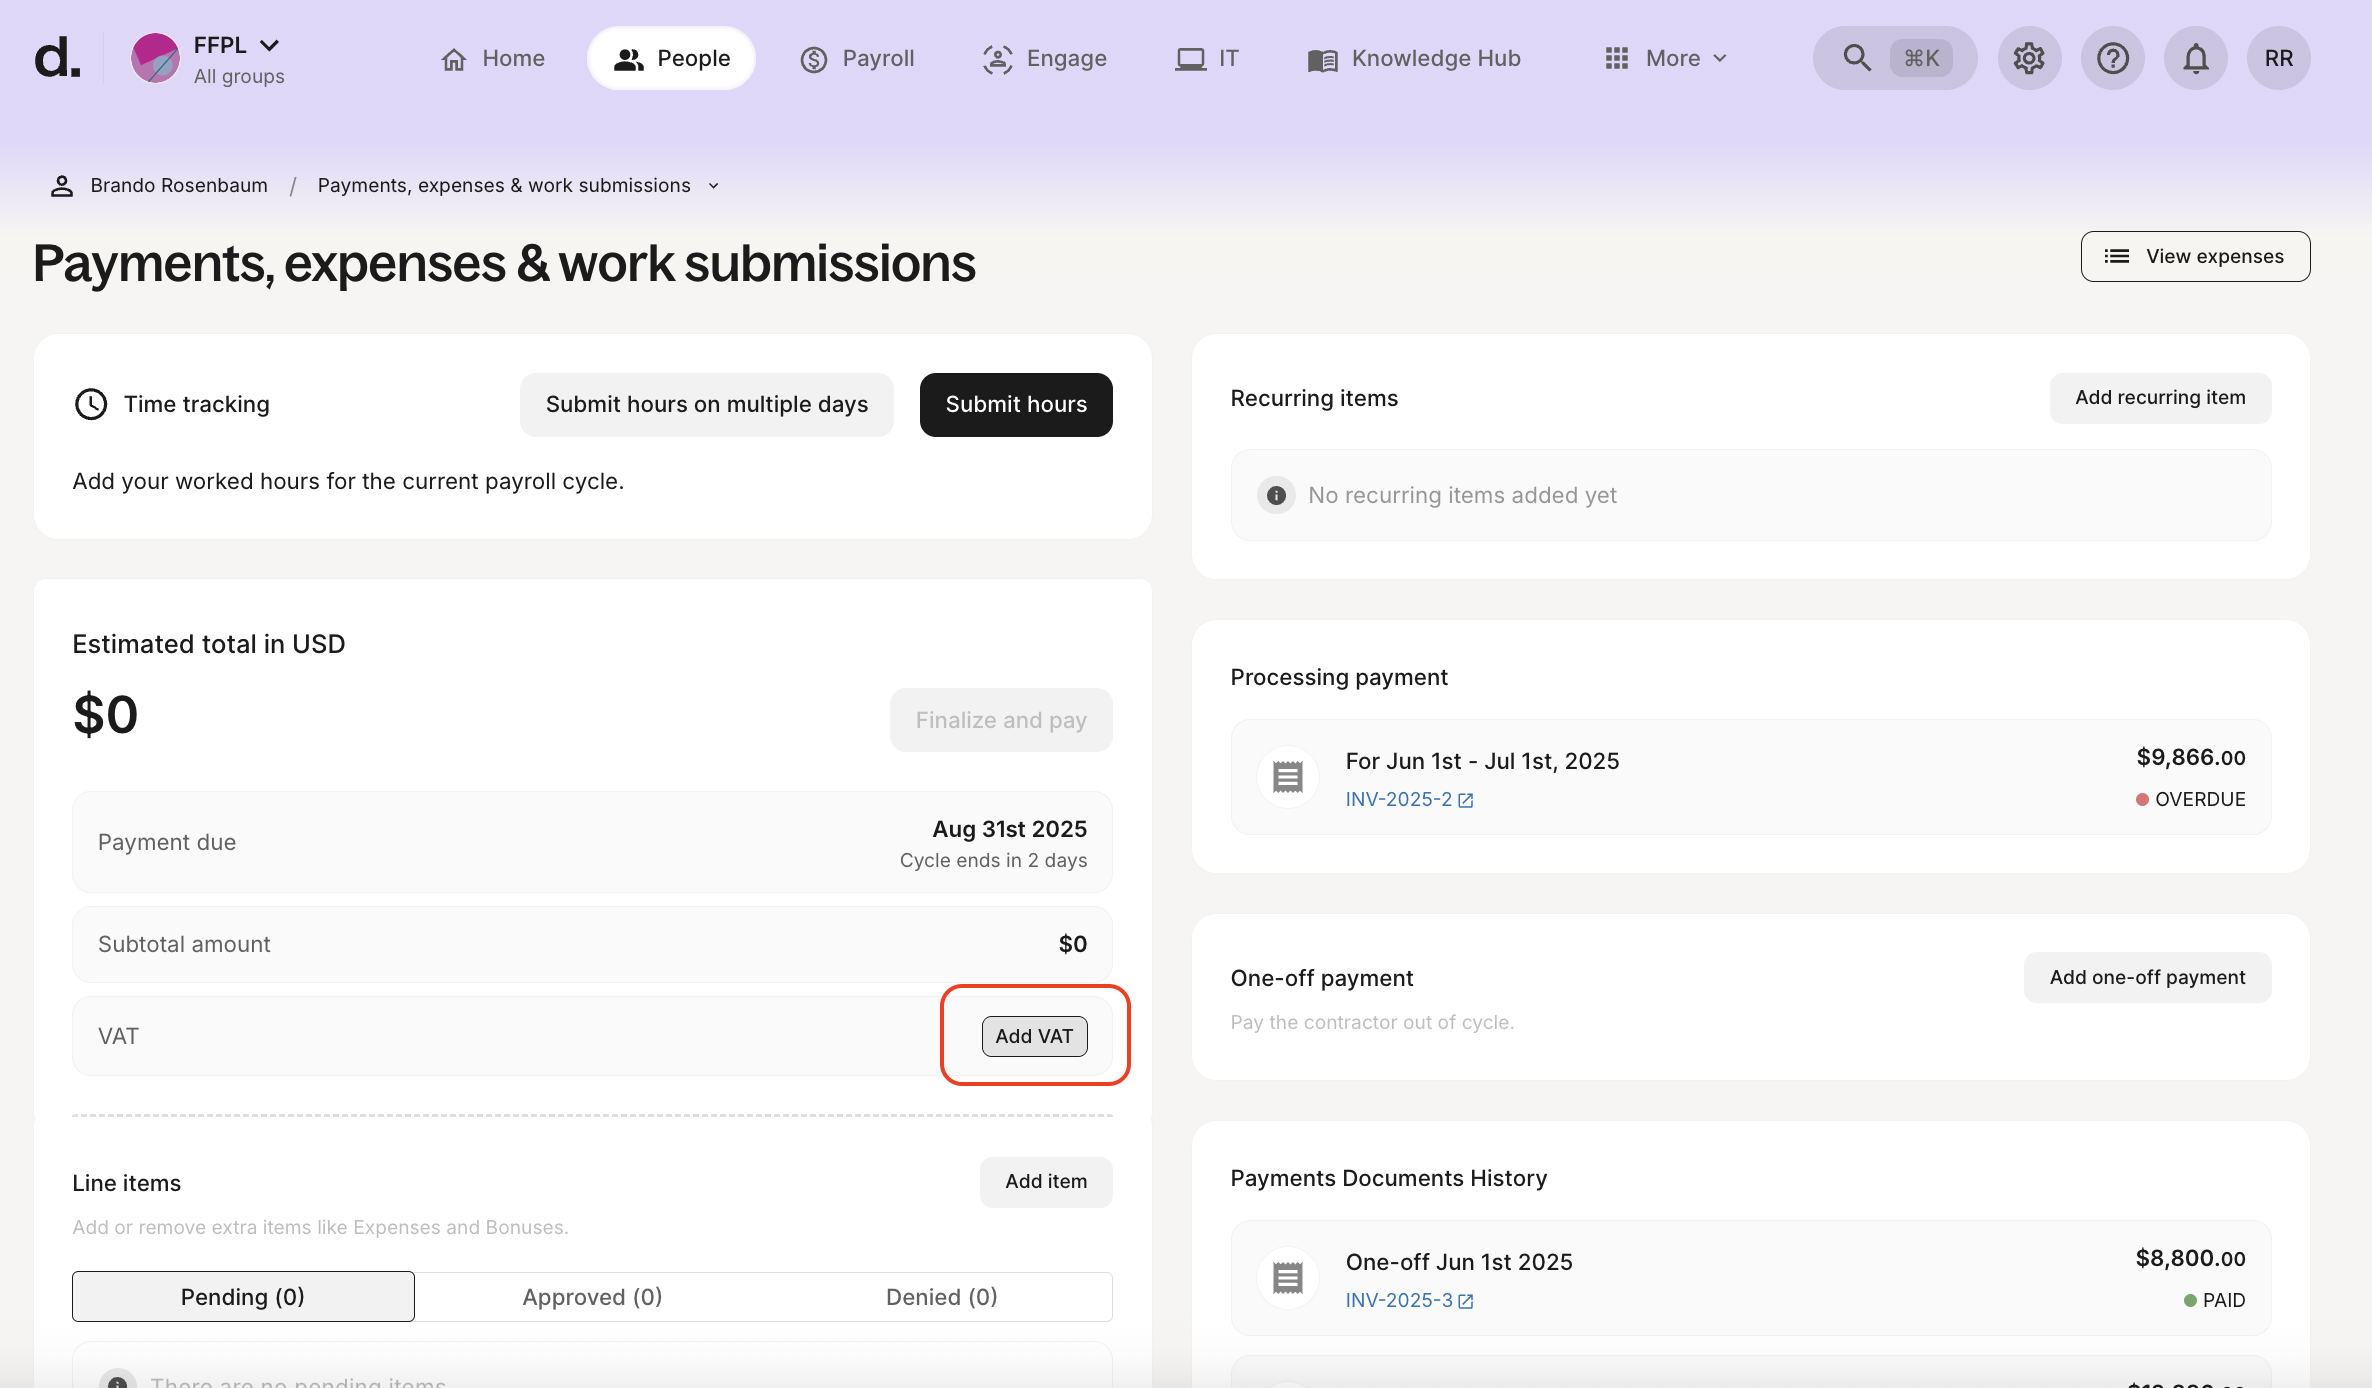Switch to the Denied (0) tab
Screen dimensions: 2372x1388
[941, 1297]
